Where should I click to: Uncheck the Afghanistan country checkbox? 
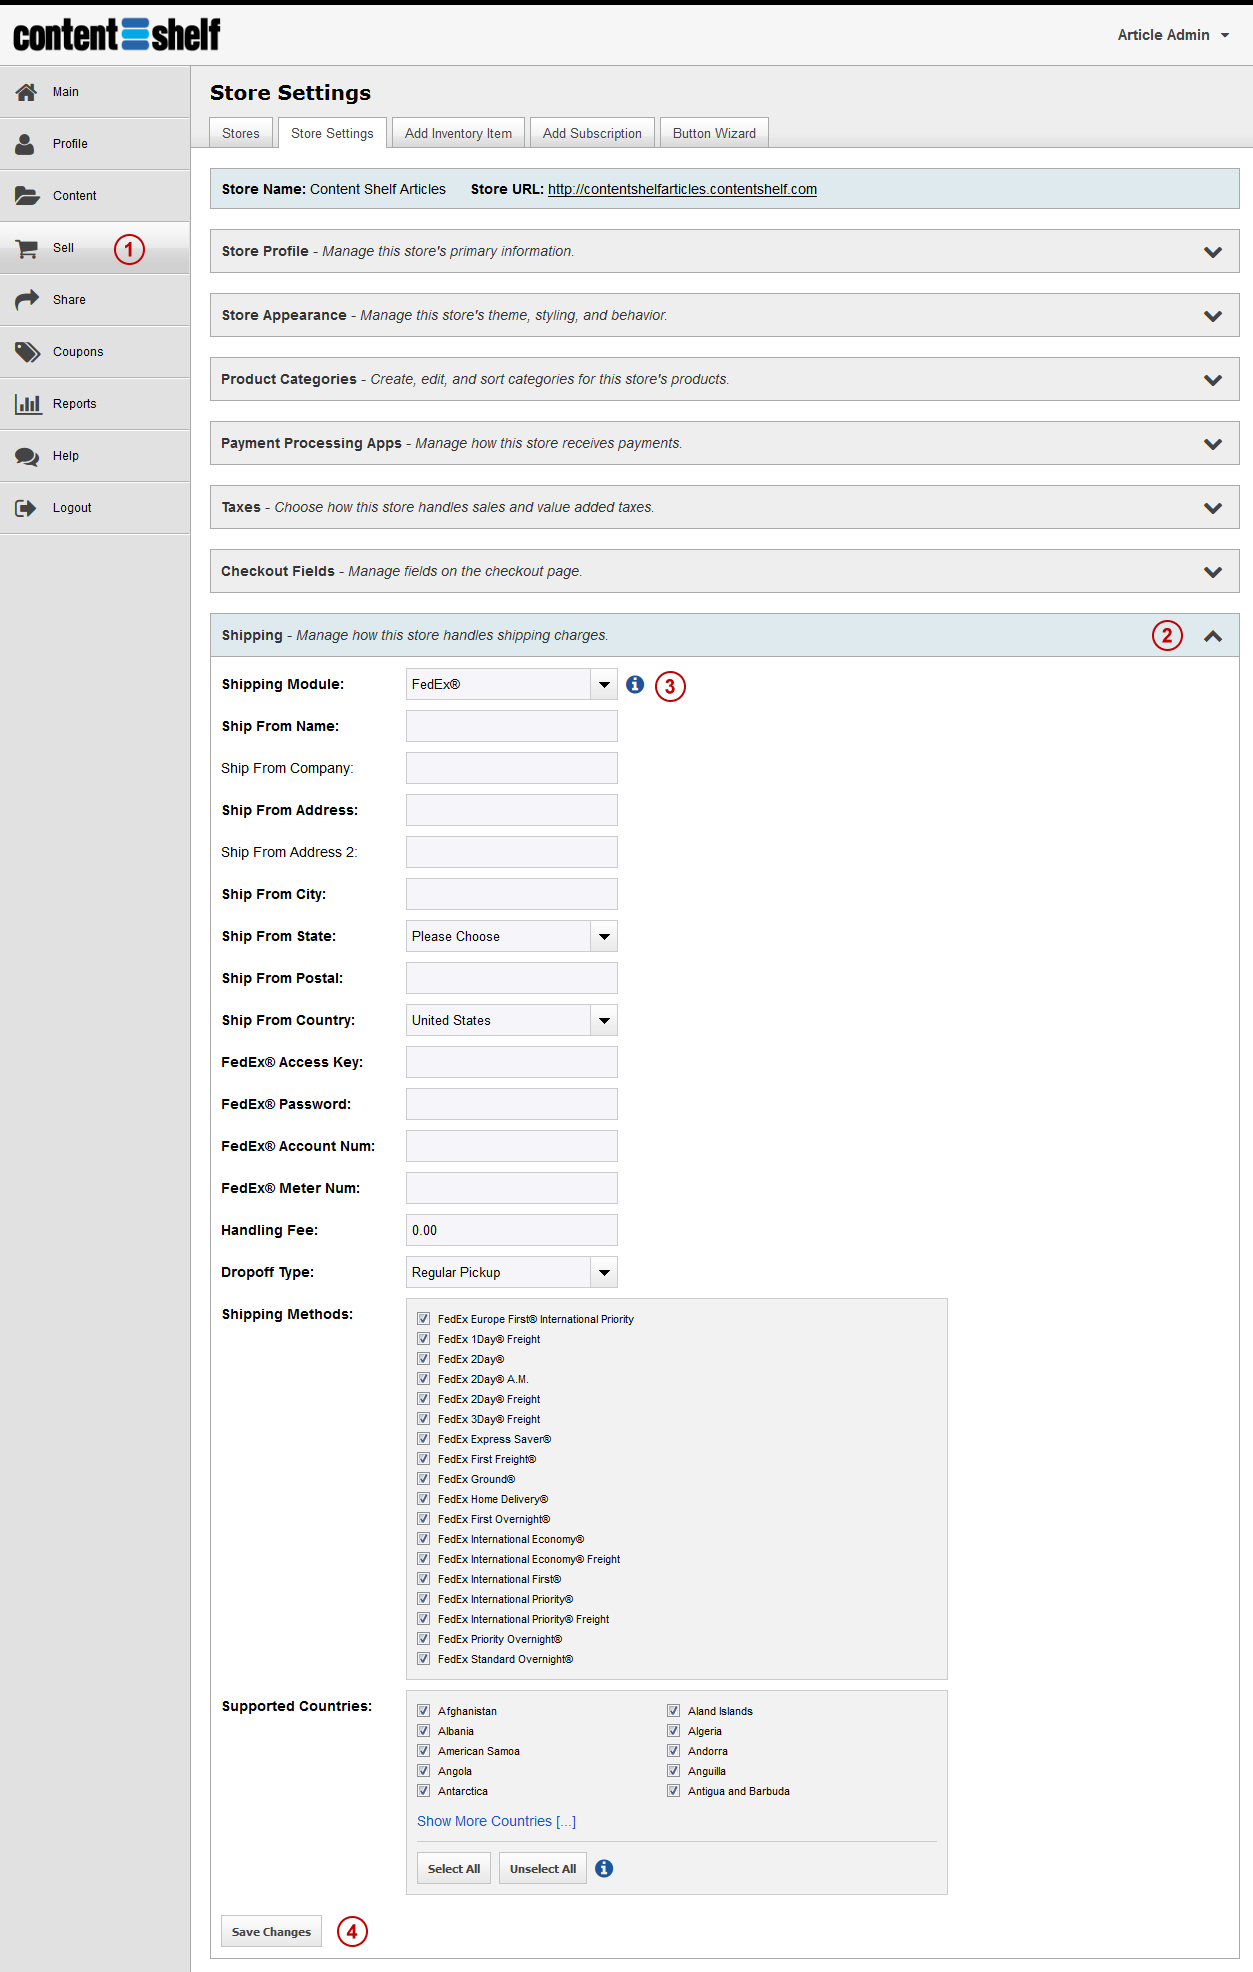click(424, 1711)
